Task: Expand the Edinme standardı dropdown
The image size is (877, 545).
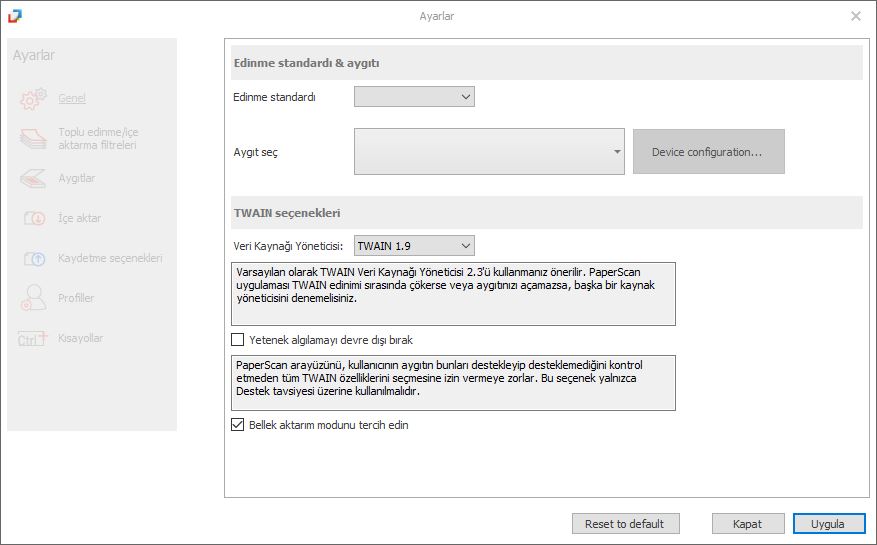Action: [x=414, y=97]
